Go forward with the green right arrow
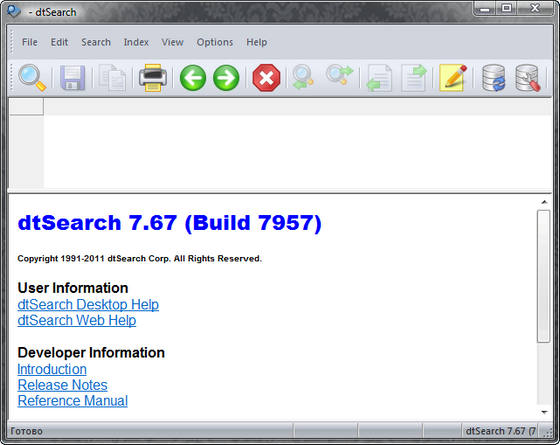This screenshot has height=445, width=560. click(x=226, y=78)
